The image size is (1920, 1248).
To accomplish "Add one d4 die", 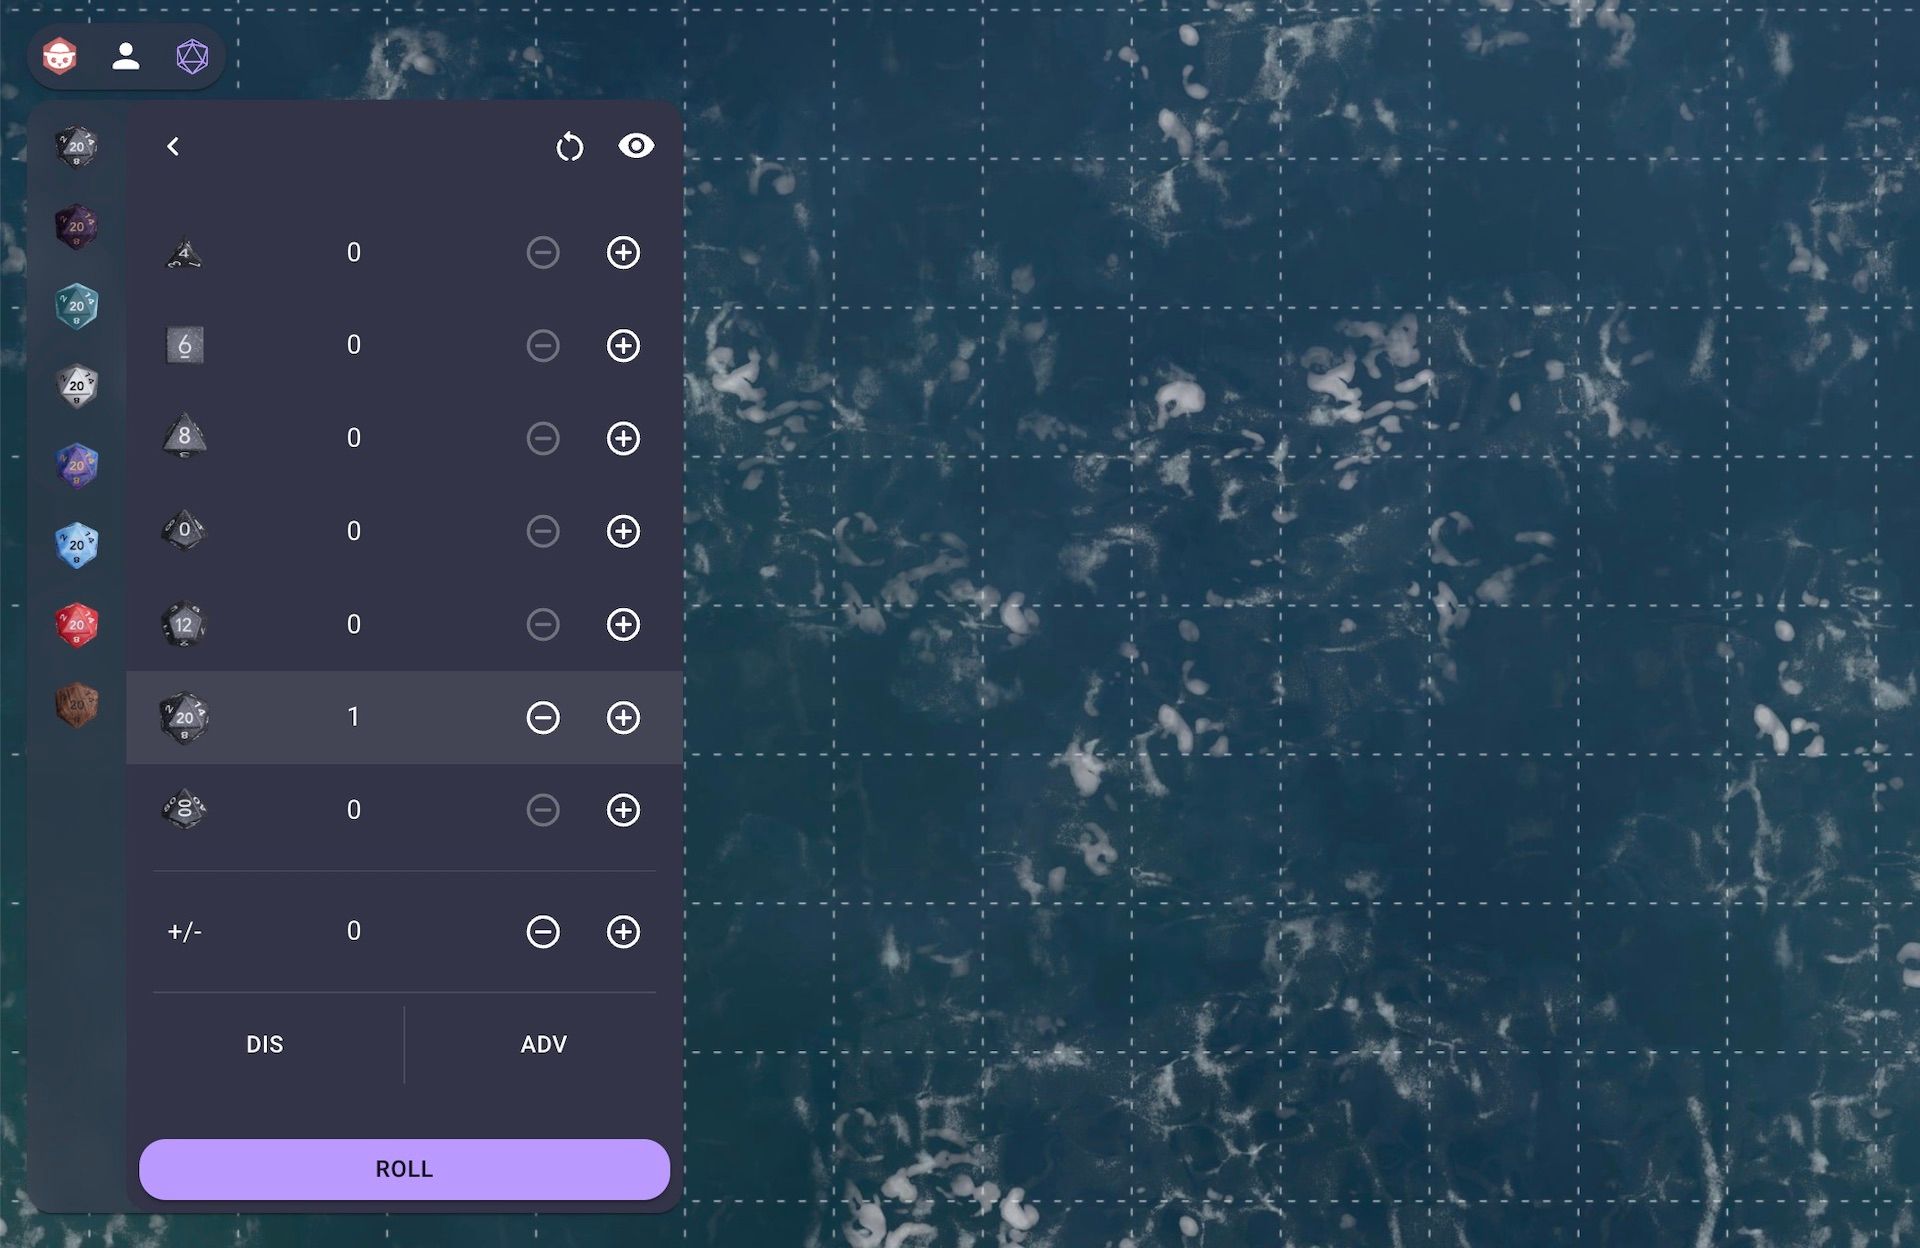I will [623, 253].
